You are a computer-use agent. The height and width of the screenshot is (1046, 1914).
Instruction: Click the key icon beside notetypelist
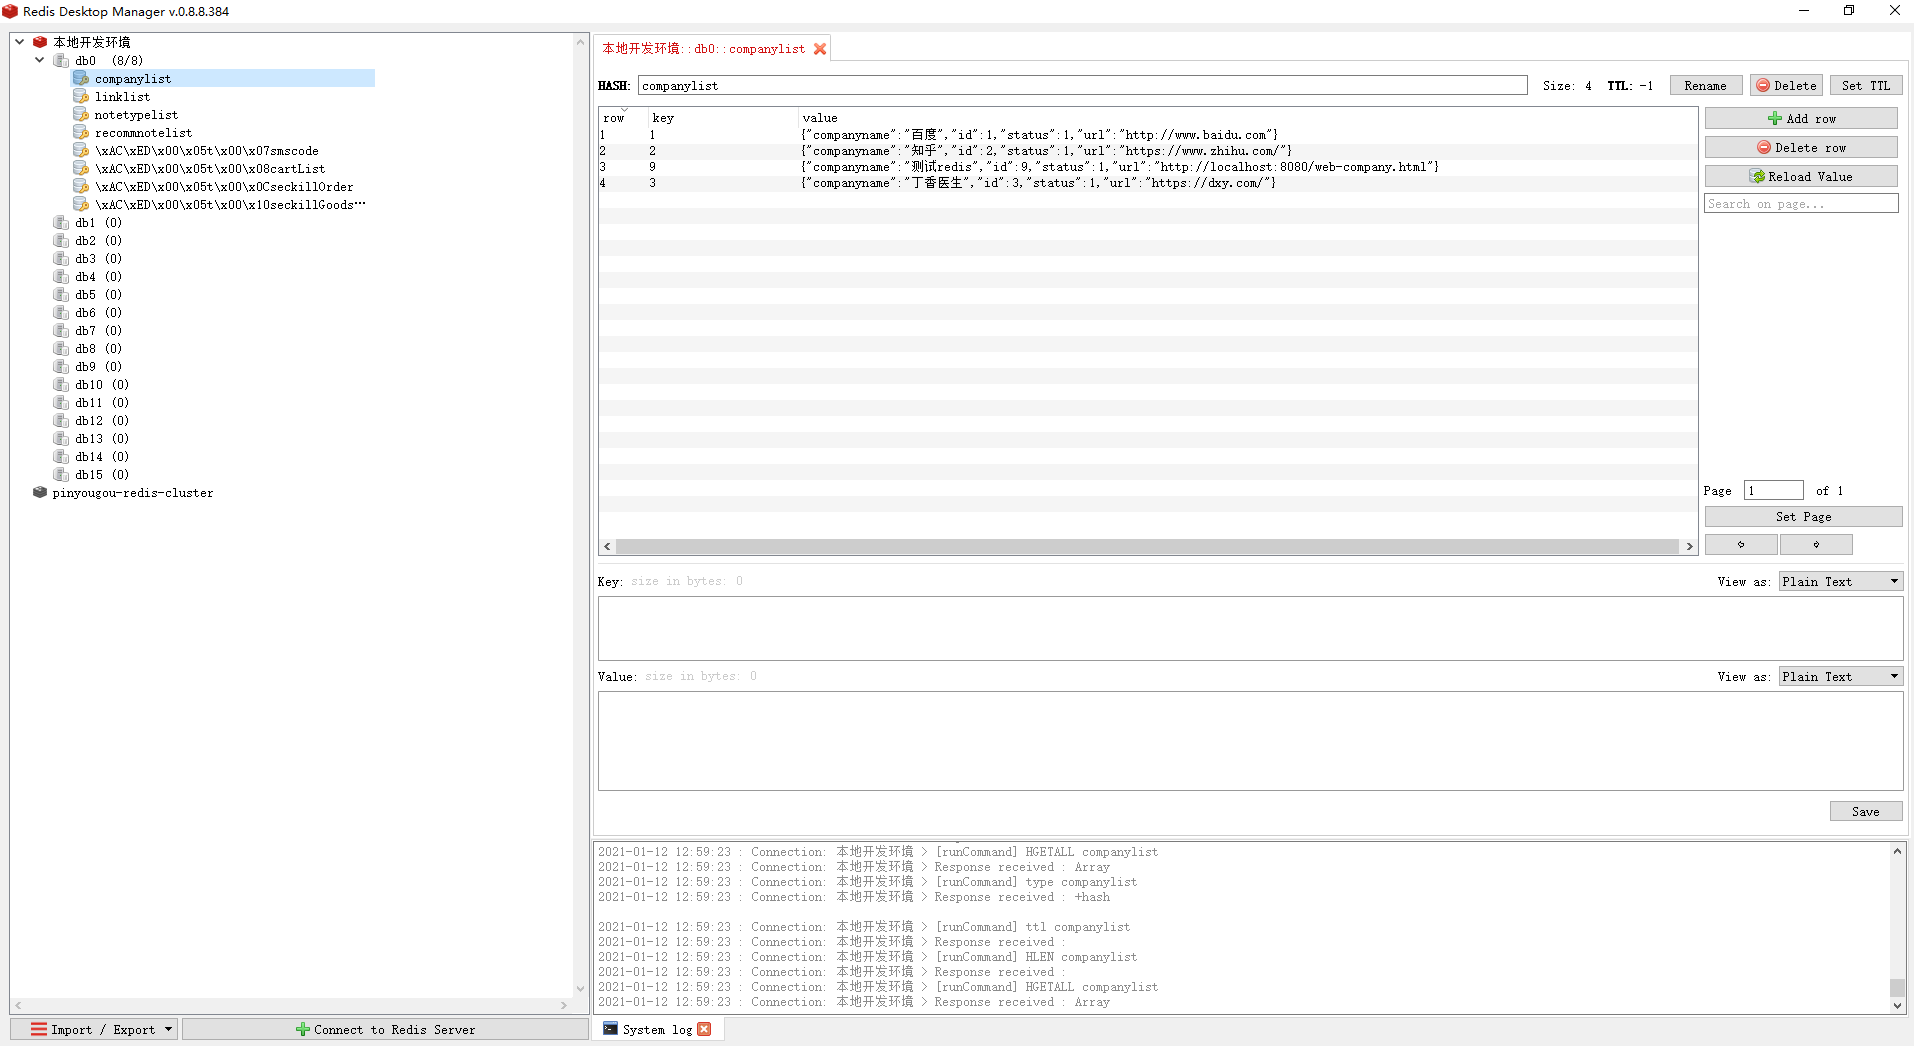pos(81,114)
